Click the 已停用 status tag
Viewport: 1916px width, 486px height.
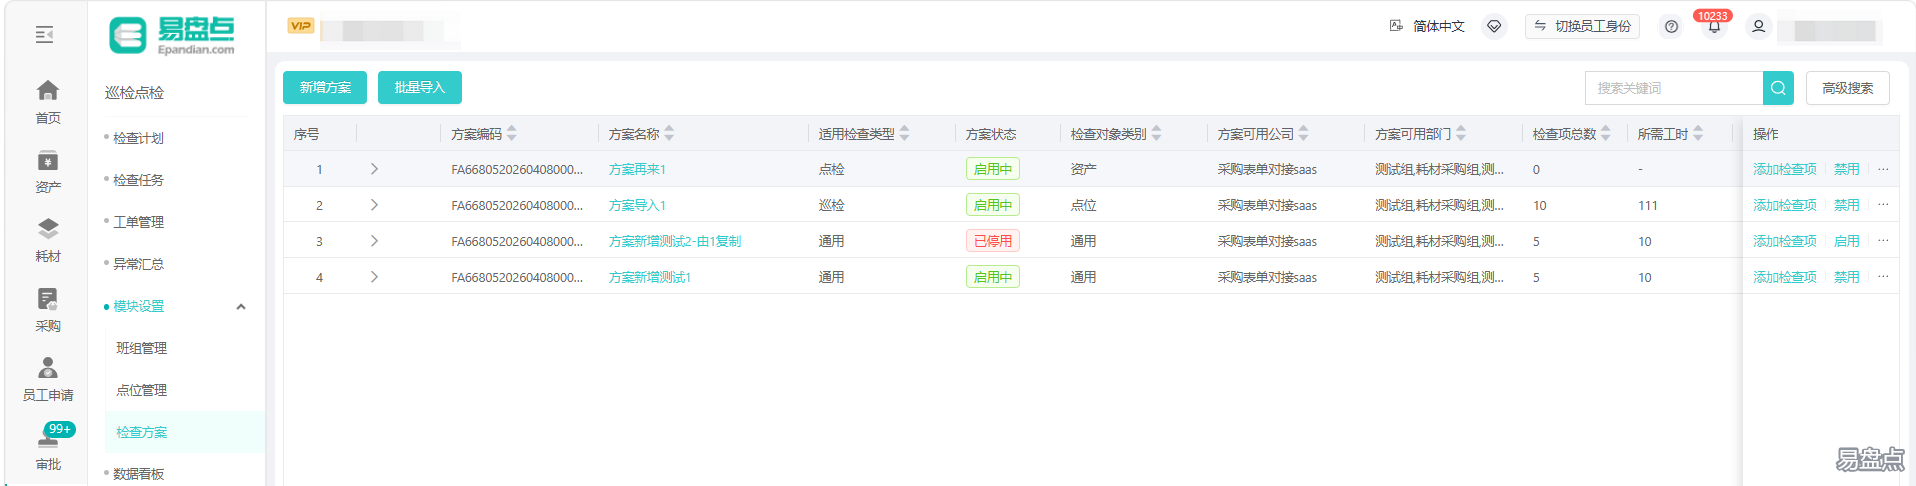993,241
